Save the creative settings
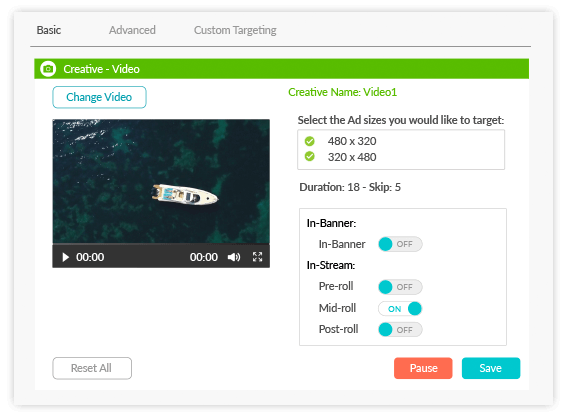 point(491,368)
